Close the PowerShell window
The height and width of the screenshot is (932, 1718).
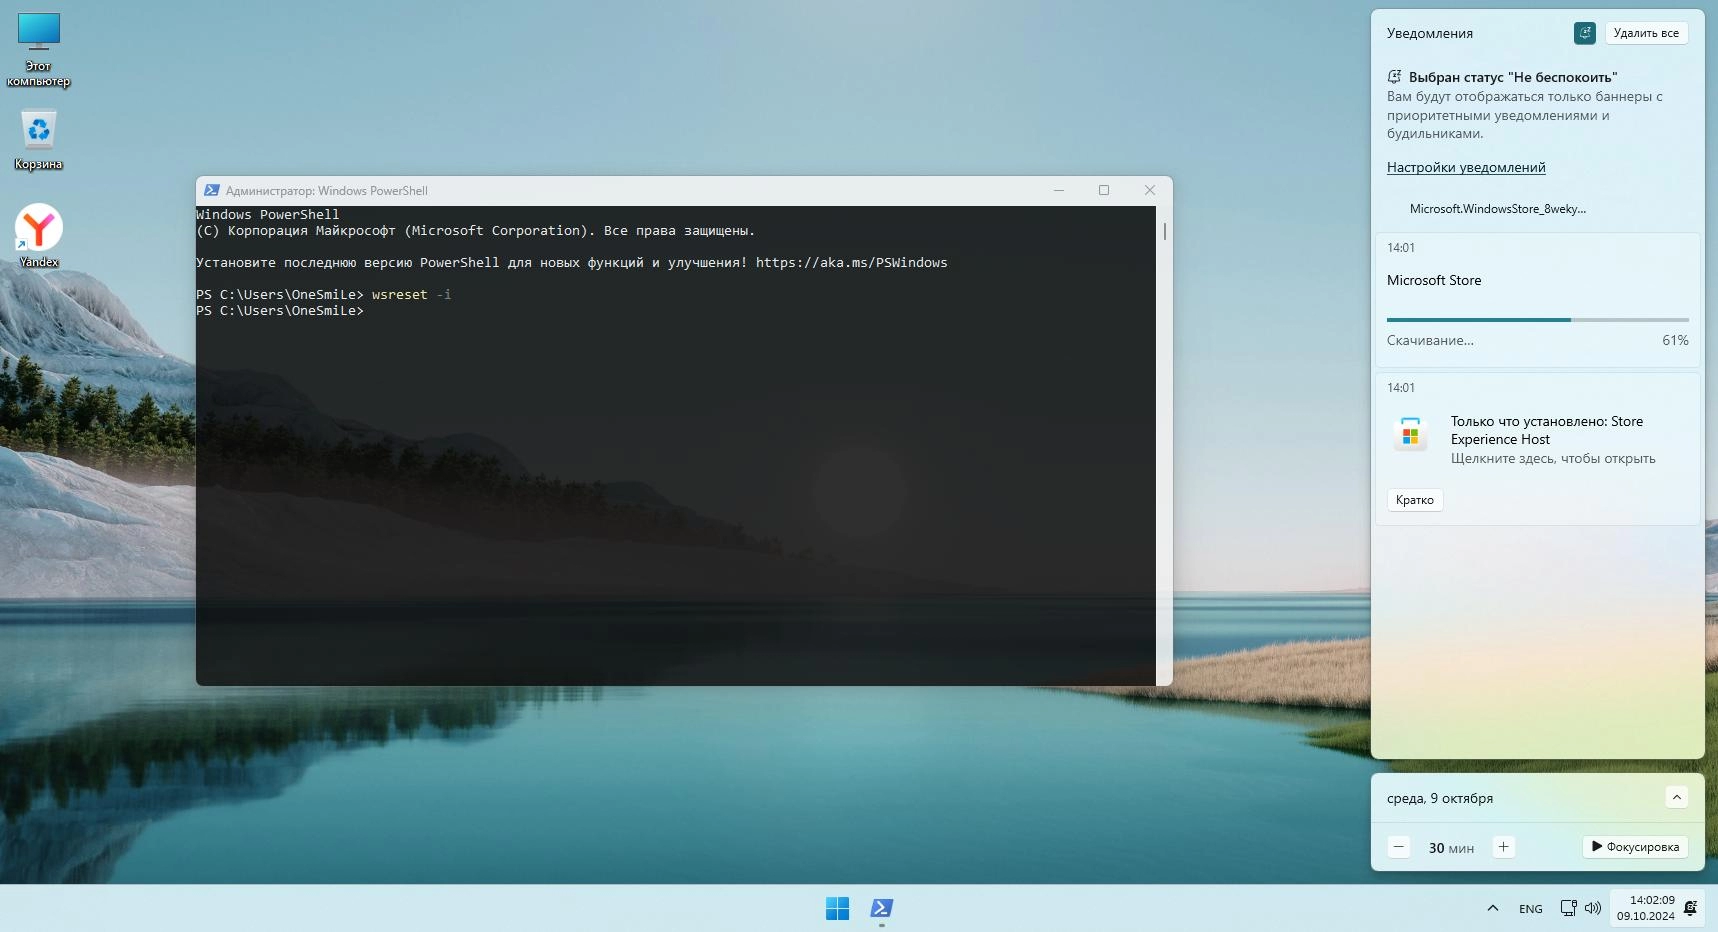click(x=1150, y=190)
